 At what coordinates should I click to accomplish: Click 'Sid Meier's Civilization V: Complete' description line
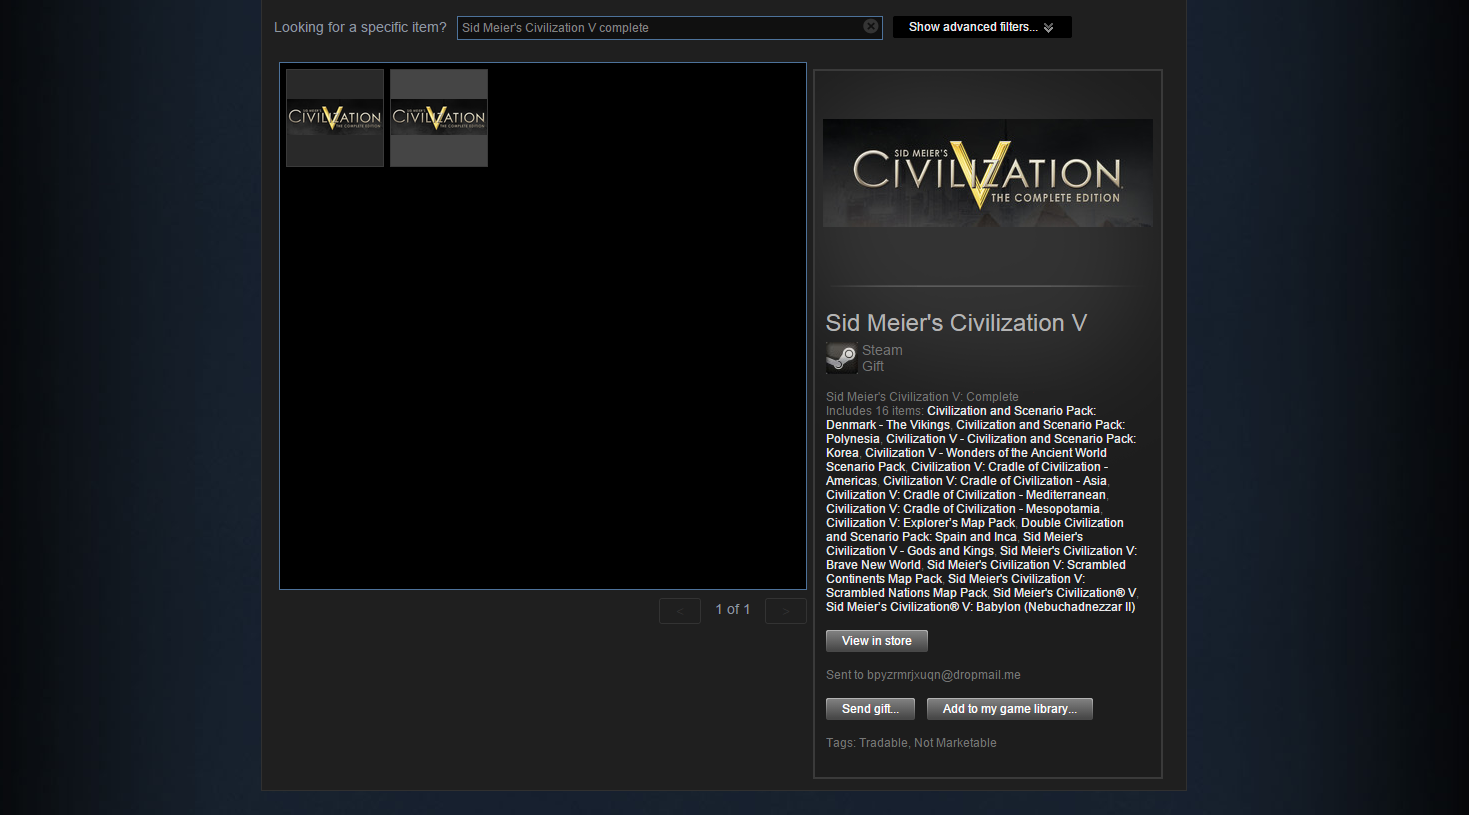922,397
